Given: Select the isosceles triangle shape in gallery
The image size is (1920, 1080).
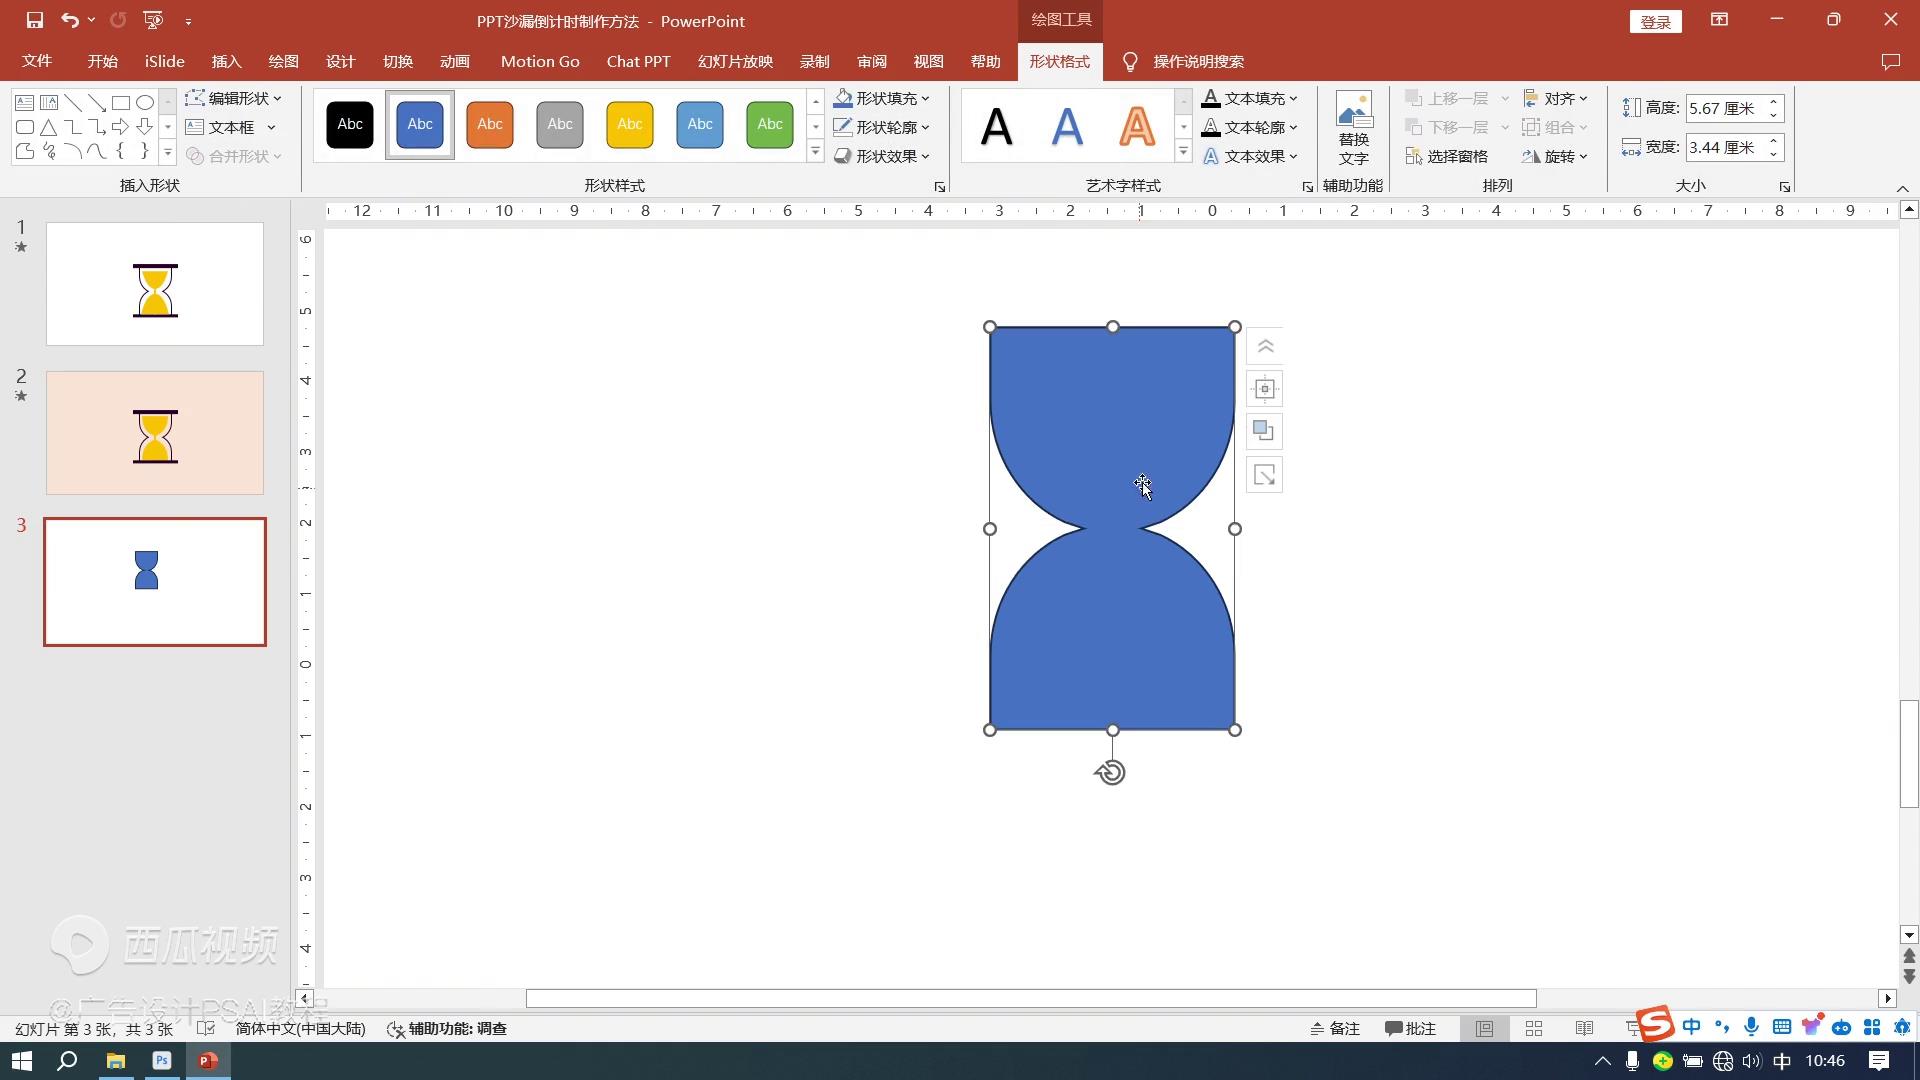Looking at the screenshot, I should [x=49, y=127].
